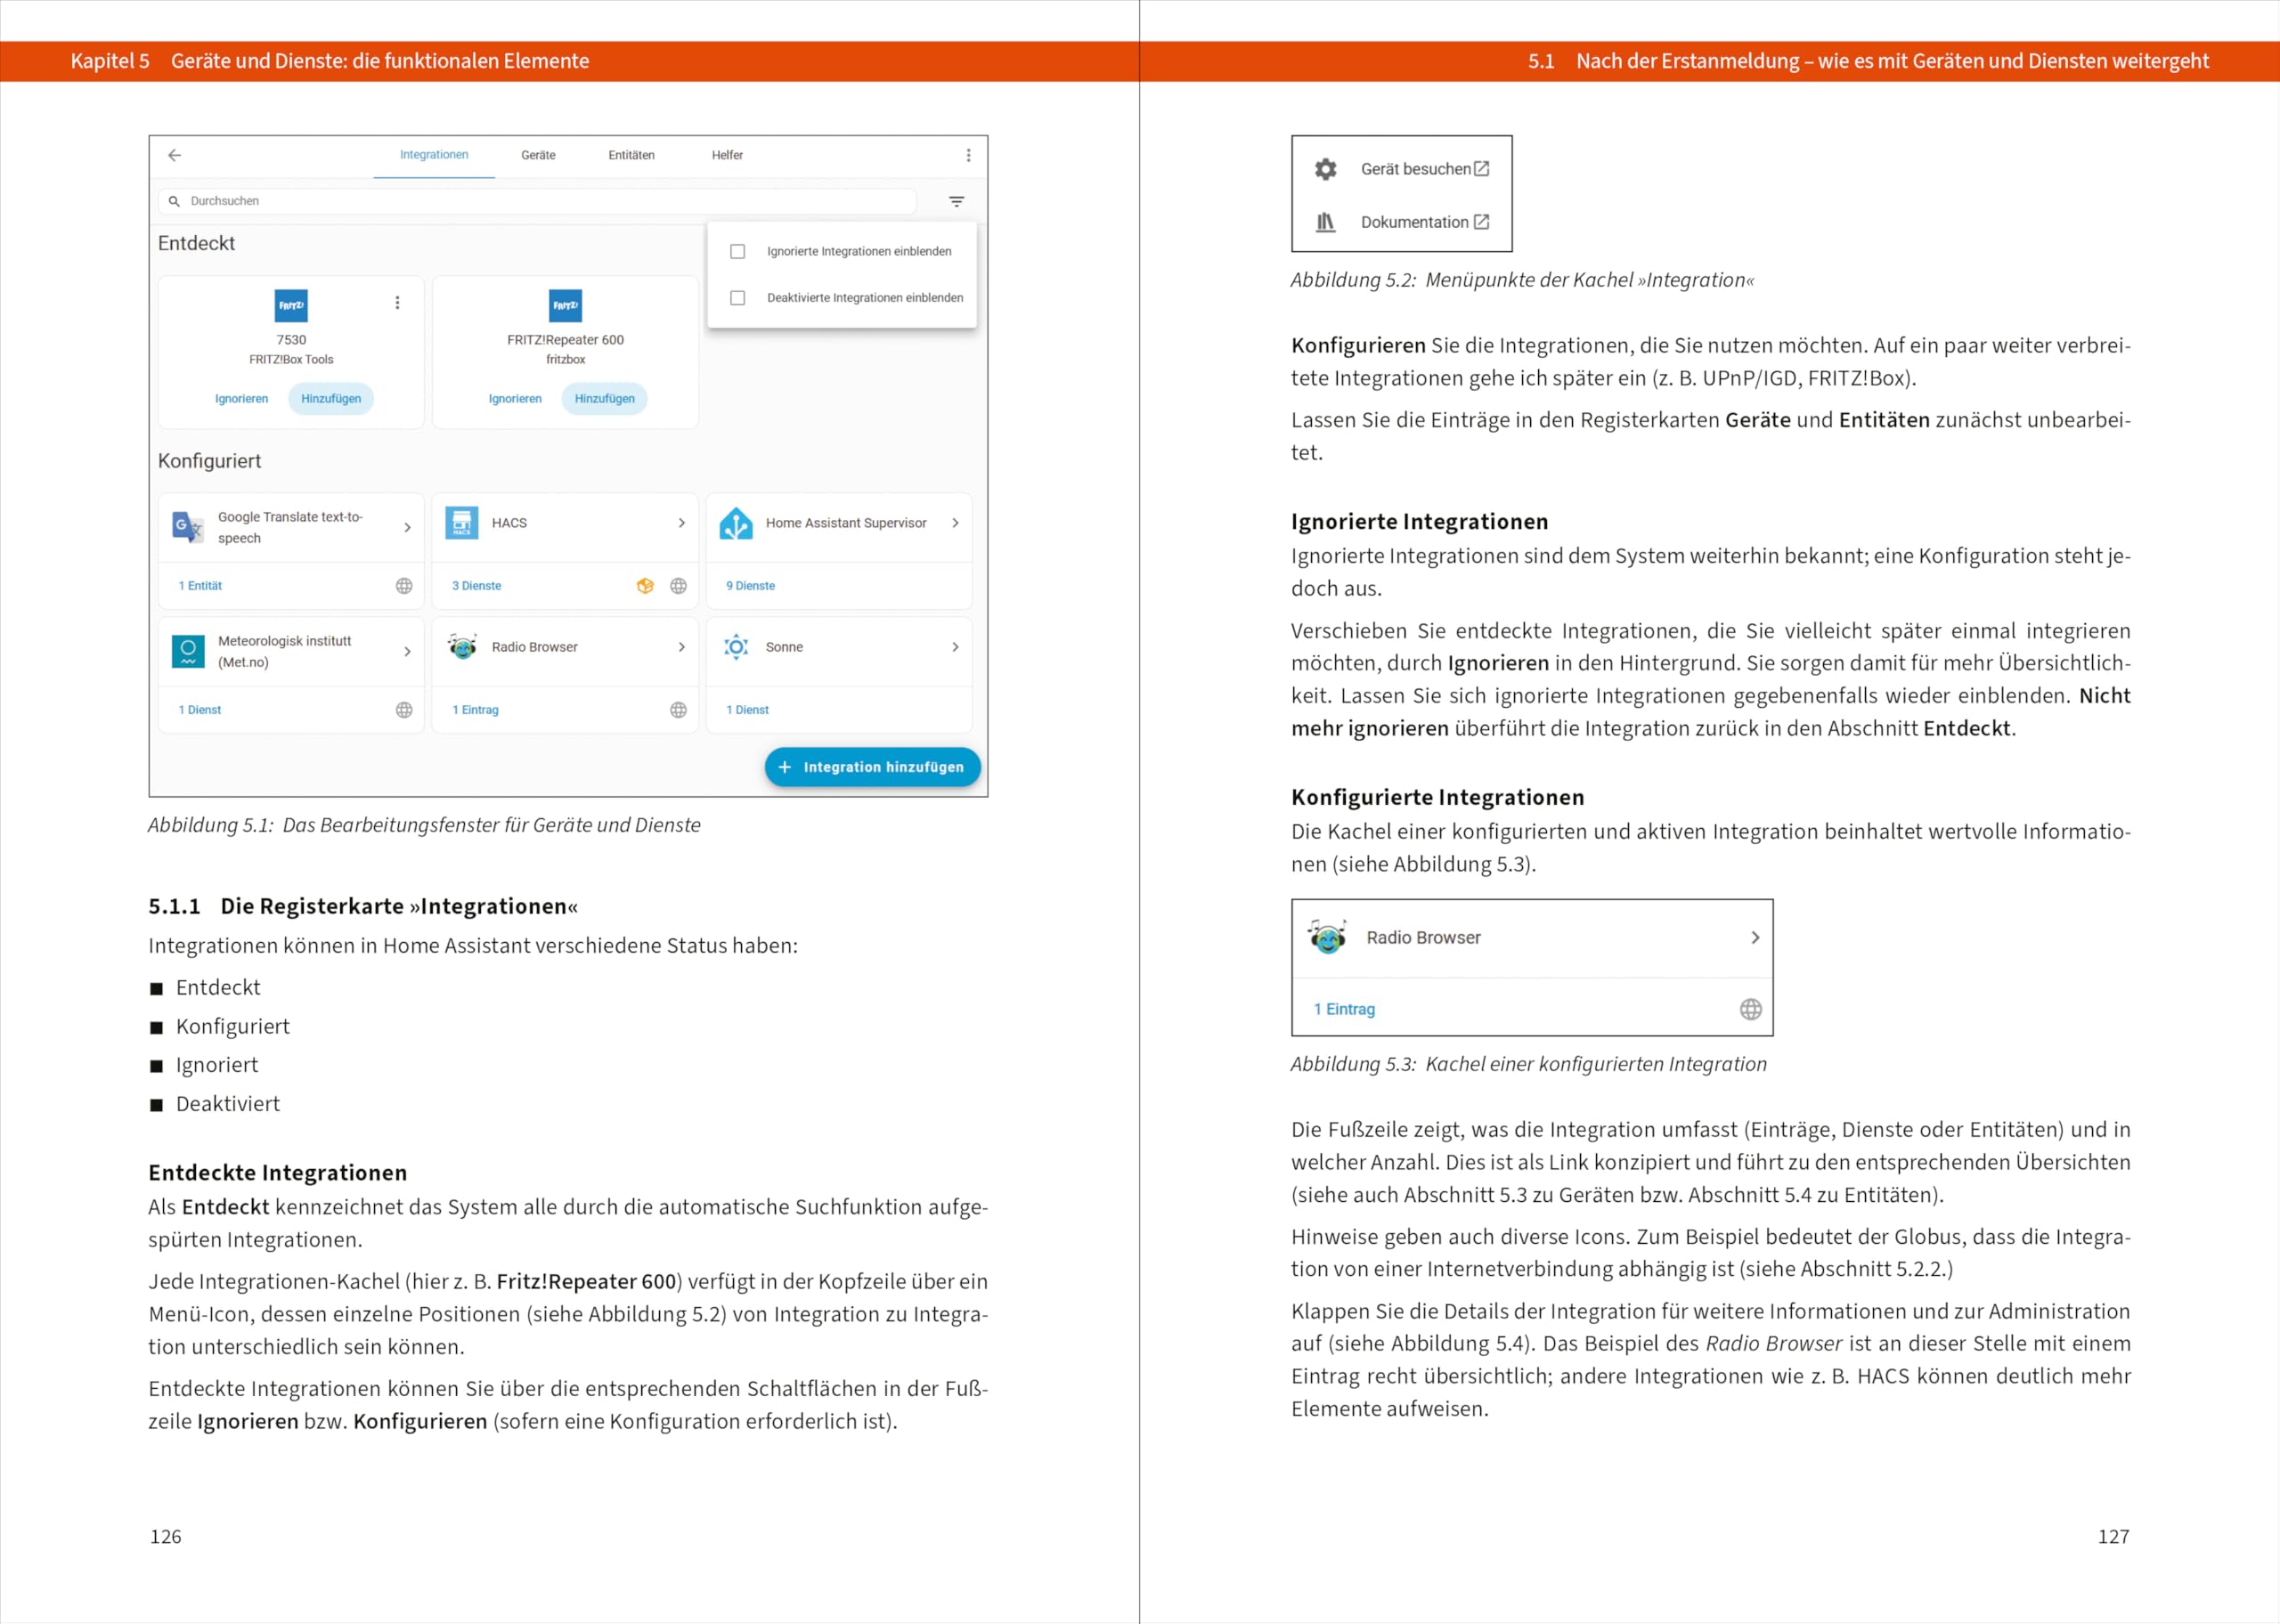Click orange custom-integration box icon on HACS card
The width and height of the screenshot is (2280, 1624).
coord(645,586)
